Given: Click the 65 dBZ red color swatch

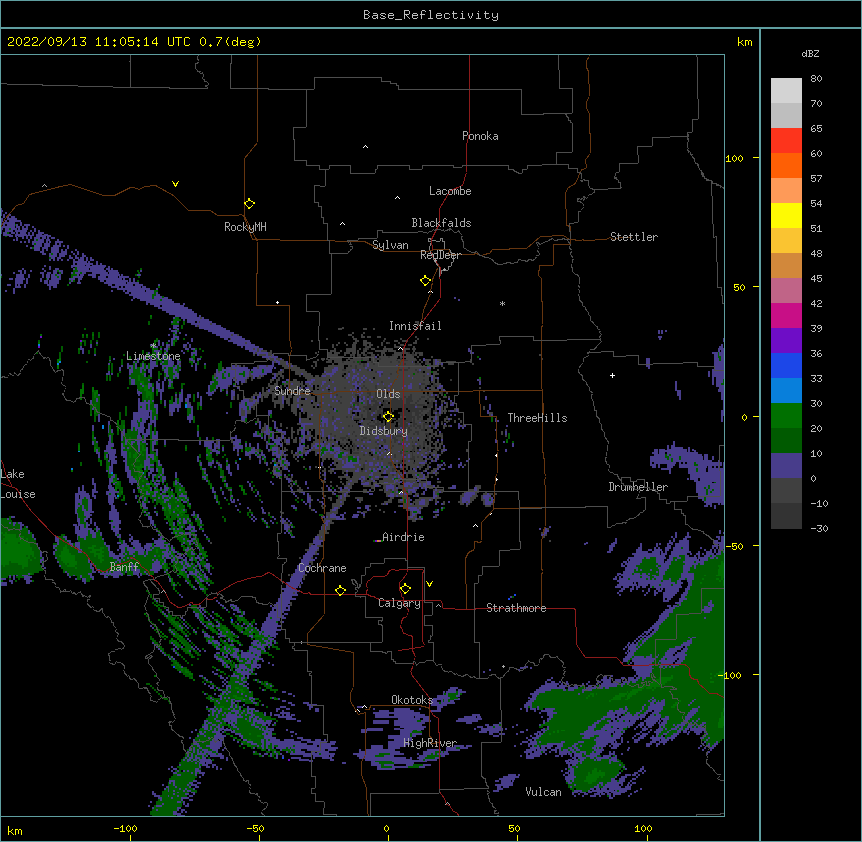Looking at the screenshot, I should click(x=786, y=141).
